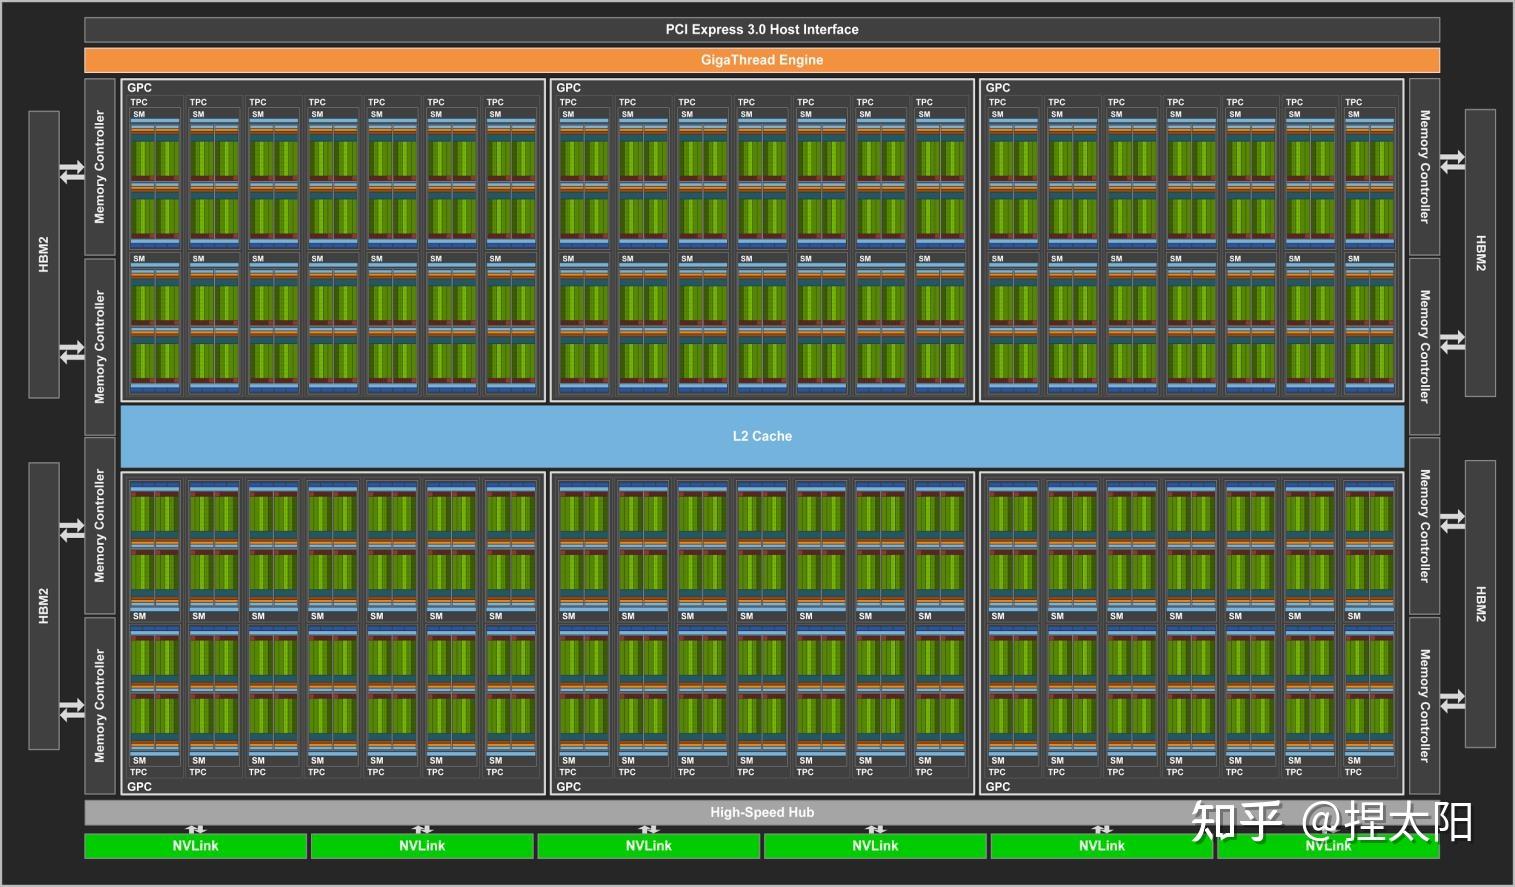Viewport: 1515px width, 887px height.
Task: Click the third NVLink block from left
Action: click(649, 846)
